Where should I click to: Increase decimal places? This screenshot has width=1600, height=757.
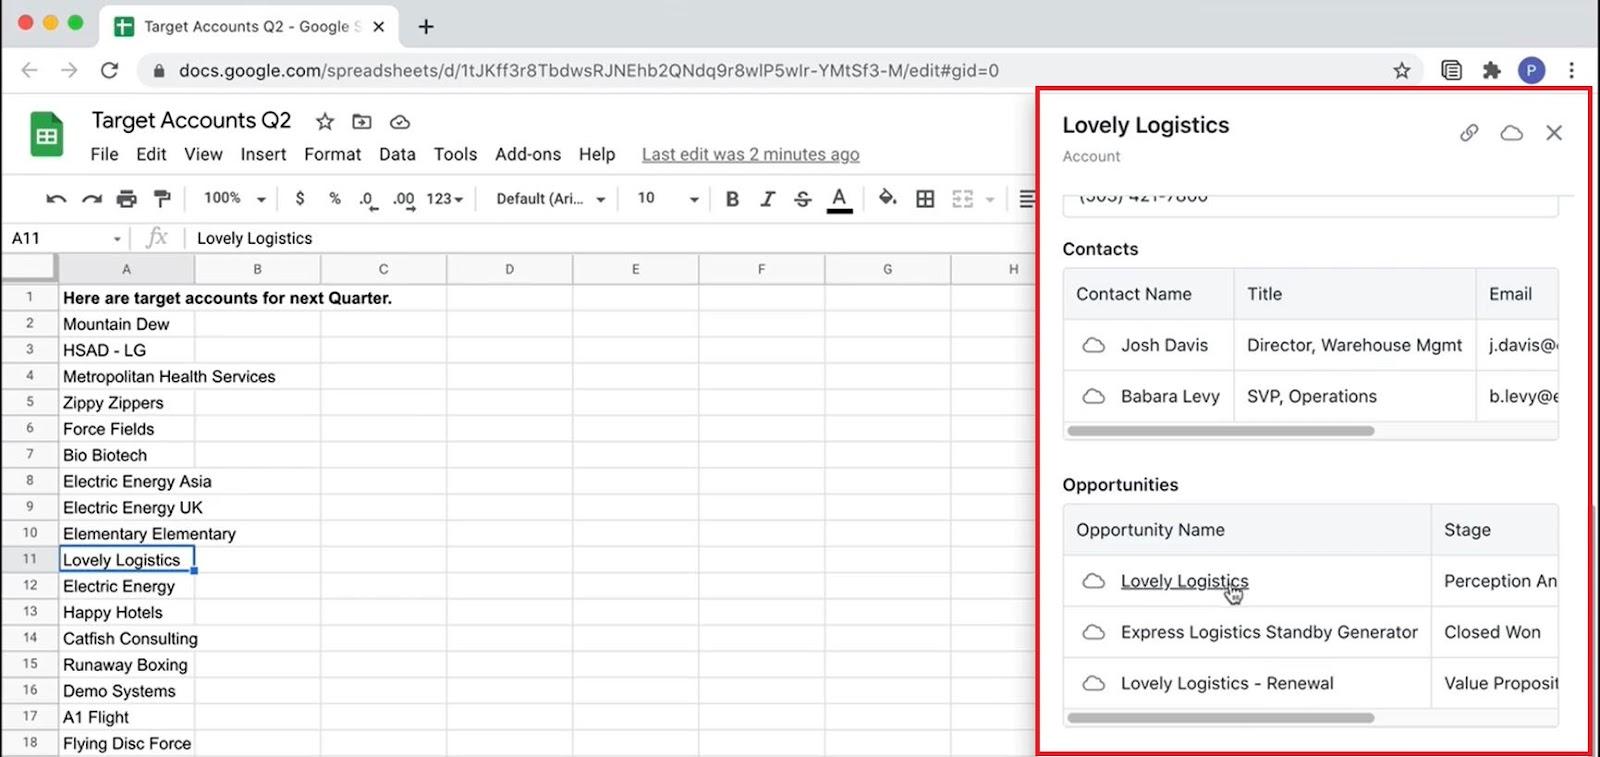[x=404, y=199]
